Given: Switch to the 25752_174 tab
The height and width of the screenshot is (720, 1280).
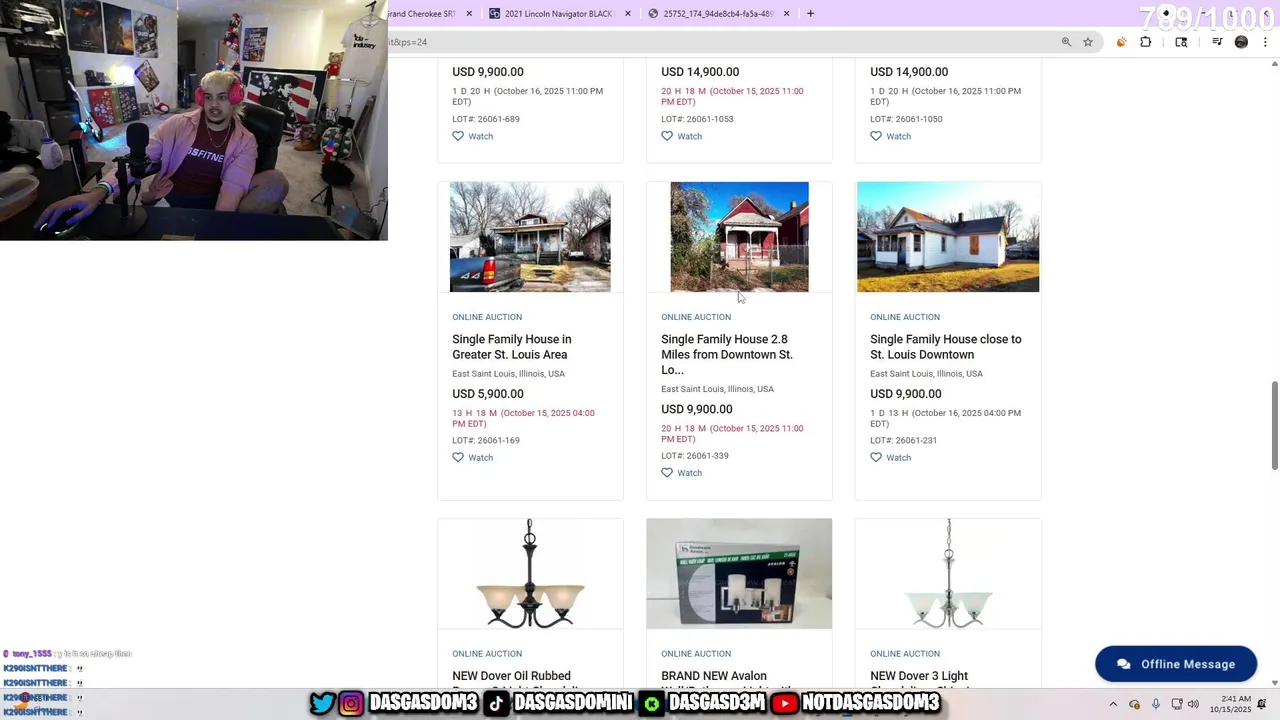Looking at the screenshot, I should 718,13.
